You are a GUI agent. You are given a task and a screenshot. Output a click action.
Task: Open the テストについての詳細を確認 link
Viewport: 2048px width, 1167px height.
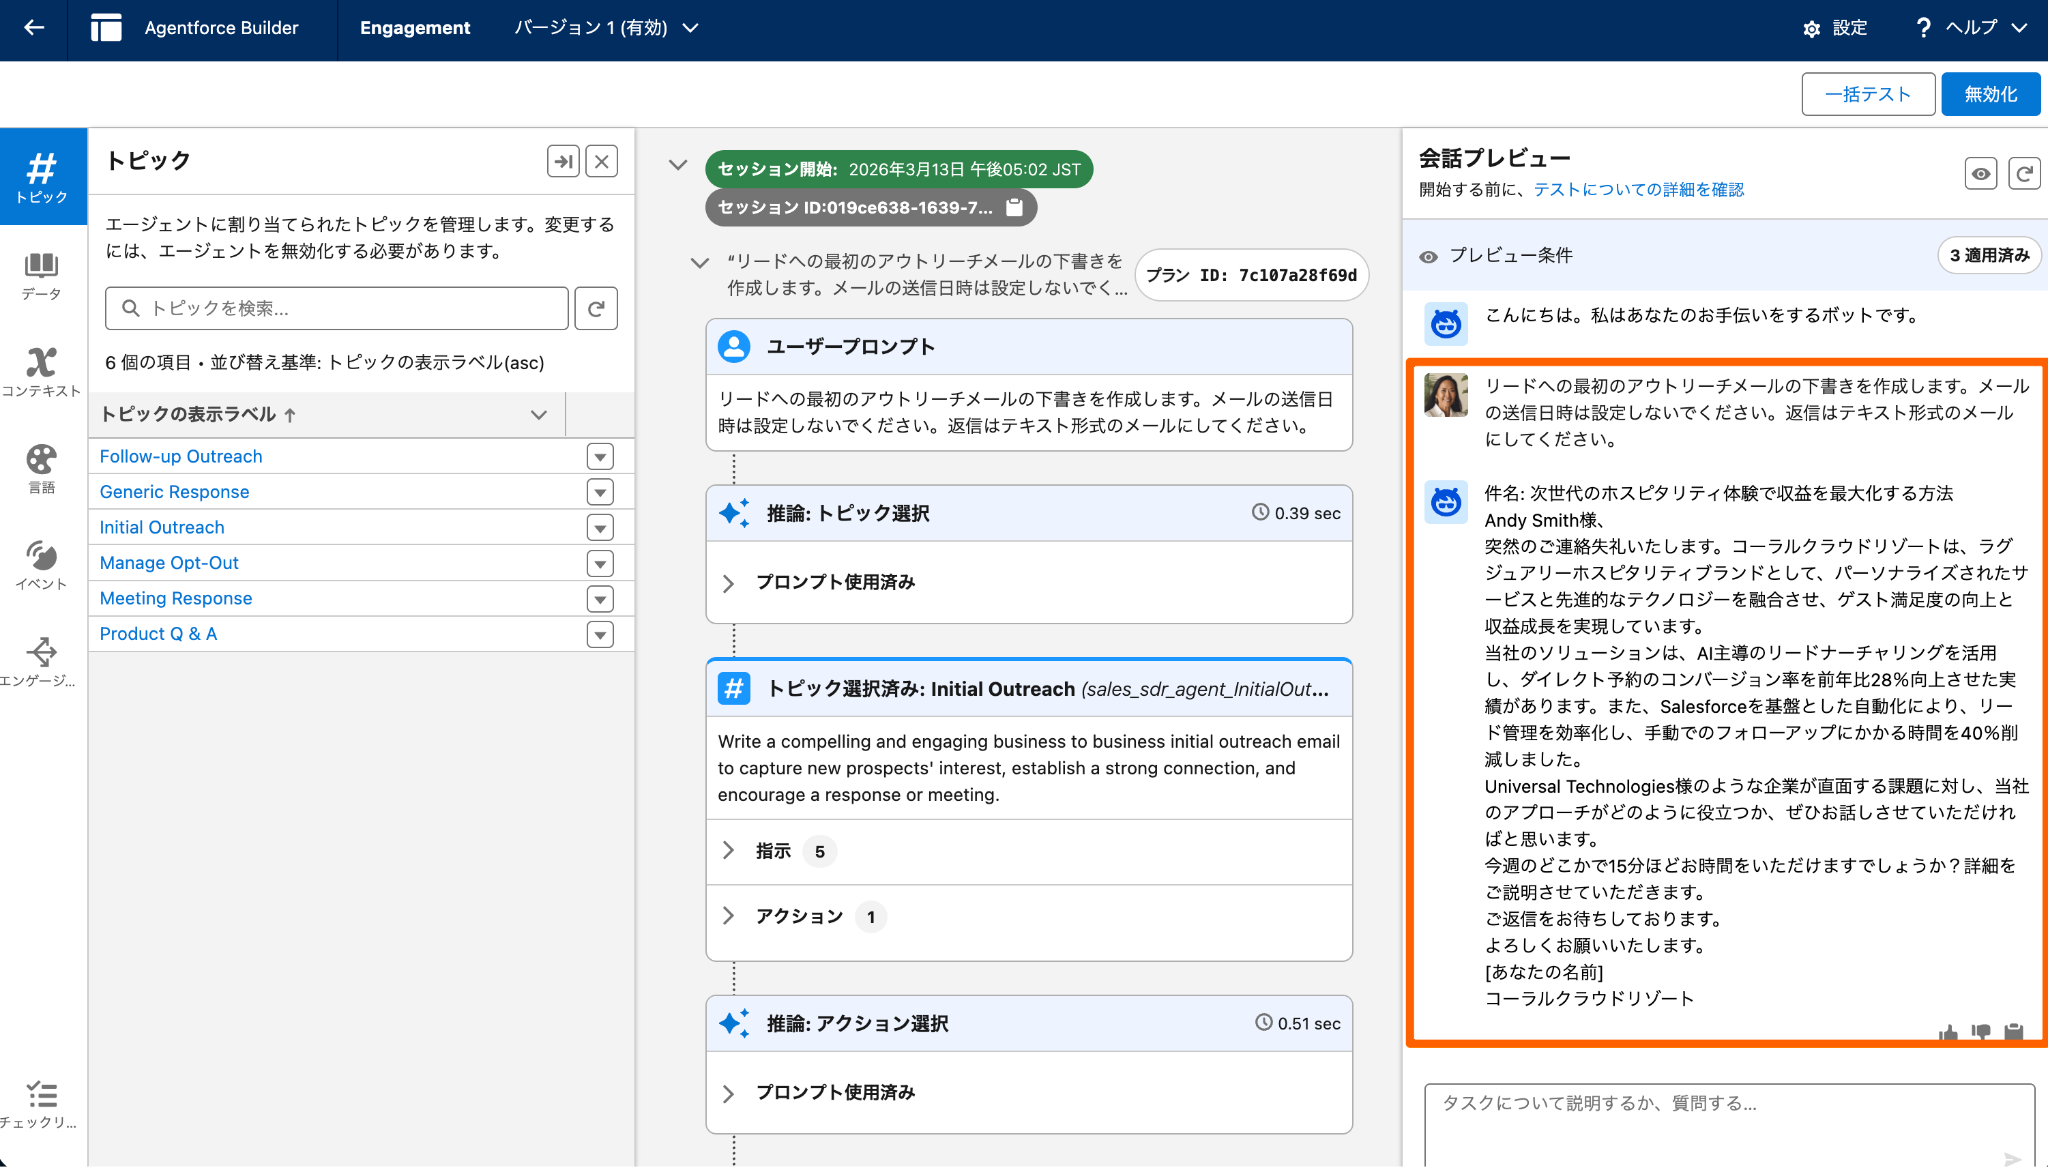pos(1638,189)
